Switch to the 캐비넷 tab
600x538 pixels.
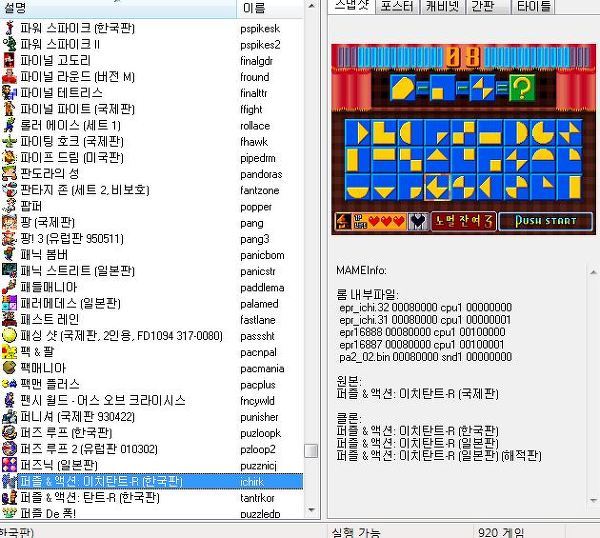[x=442, y=7]
